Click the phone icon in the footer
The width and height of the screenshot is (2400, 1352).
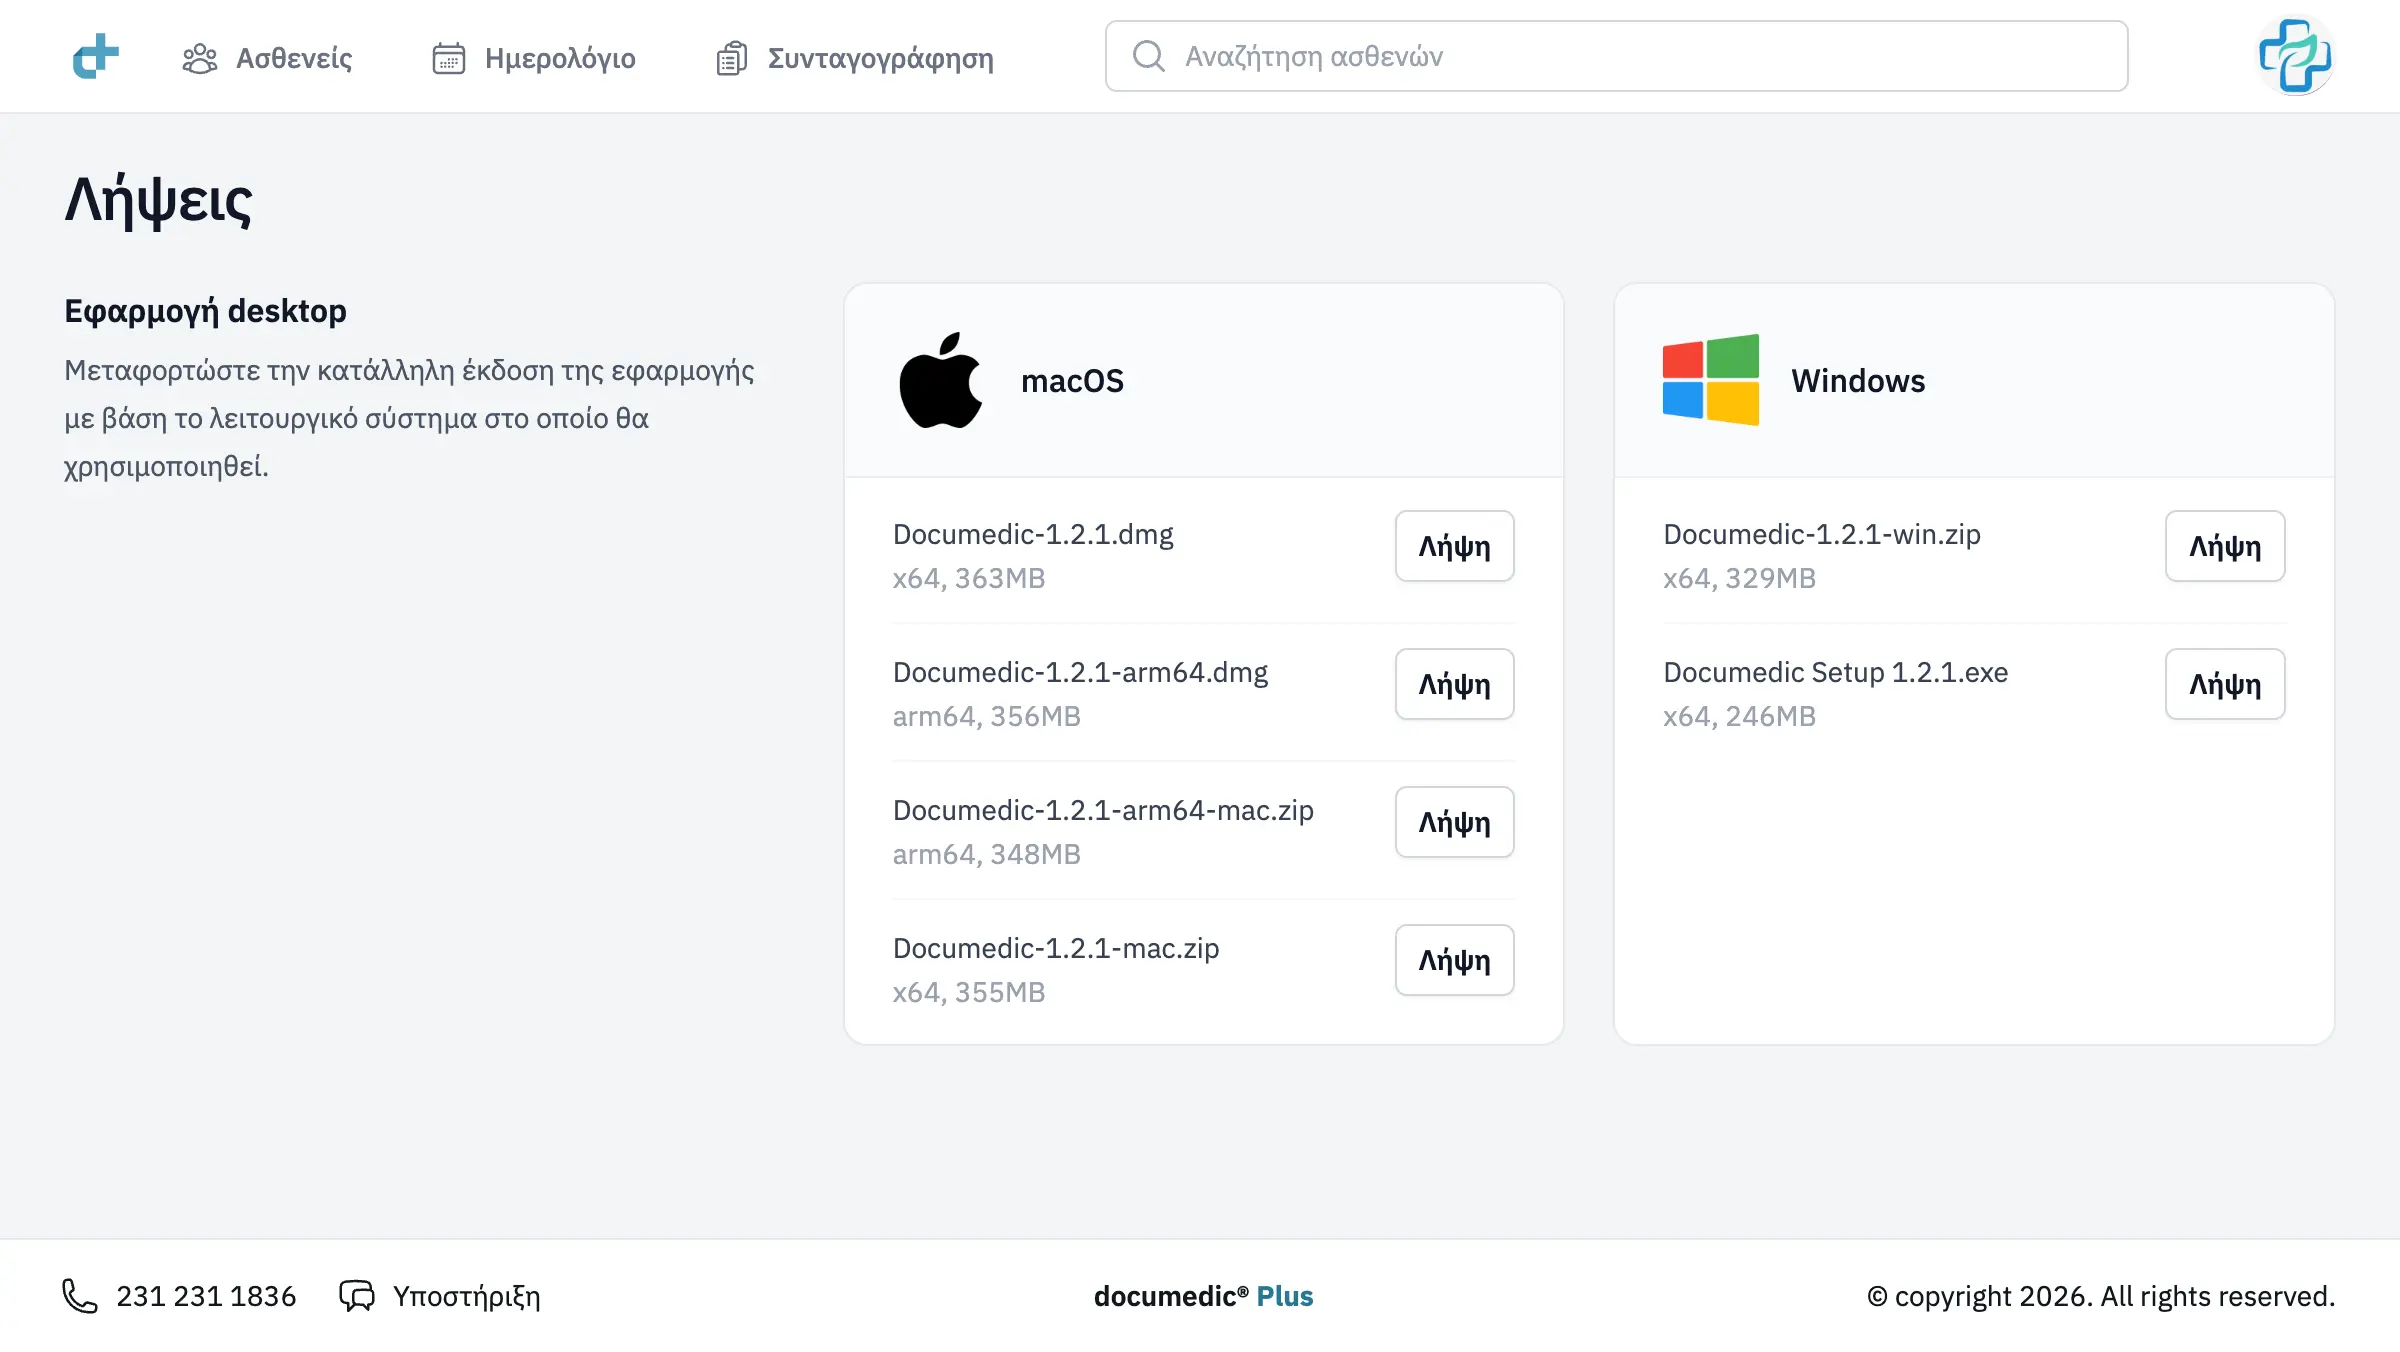[80, 1296]
